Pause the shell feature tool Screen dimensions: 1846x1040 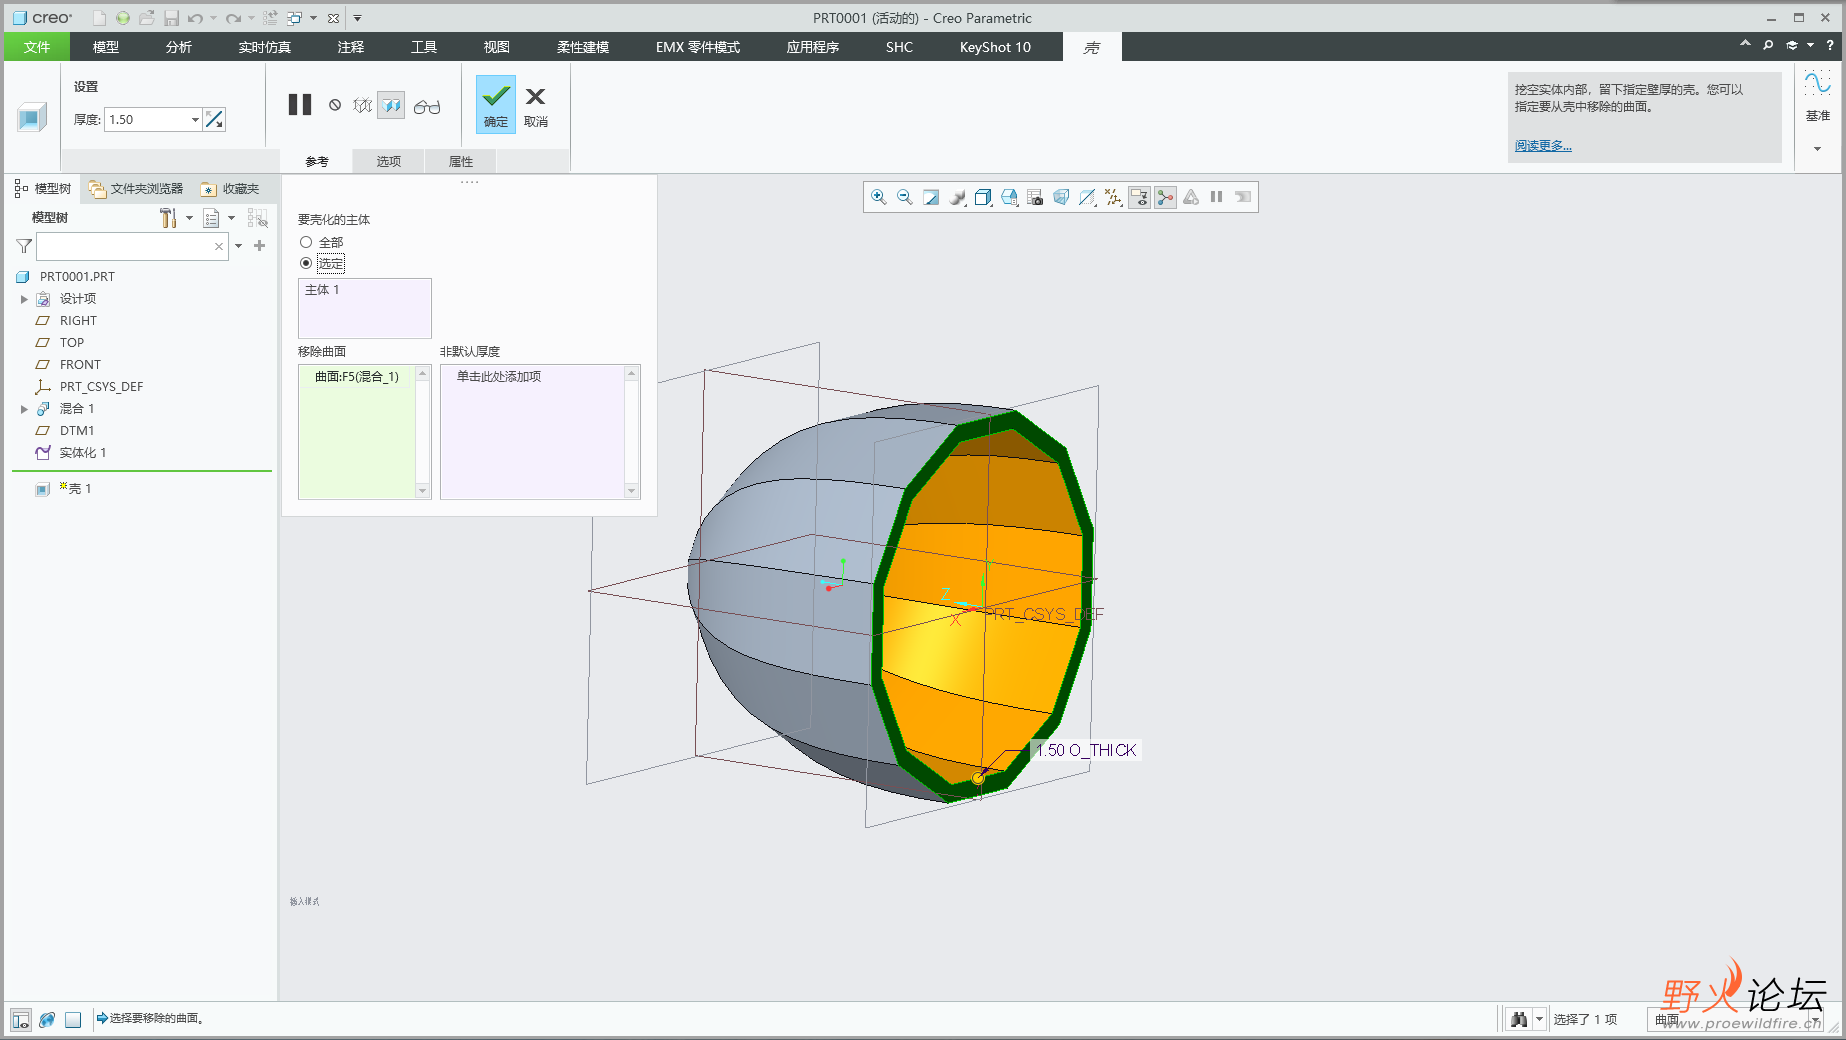(x=300, y=105)
